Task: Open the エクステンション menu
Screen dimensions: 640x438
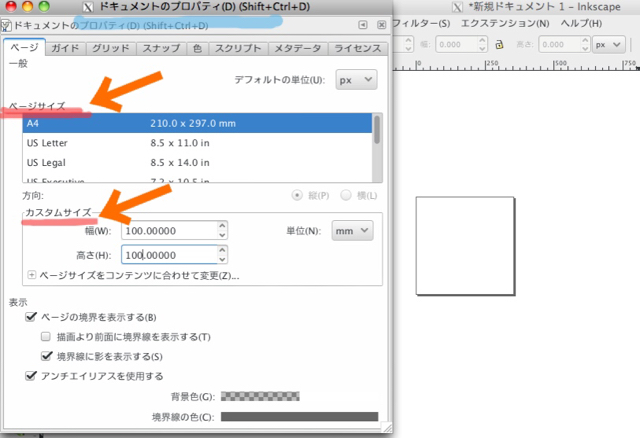Action: (x=506, y=22)
